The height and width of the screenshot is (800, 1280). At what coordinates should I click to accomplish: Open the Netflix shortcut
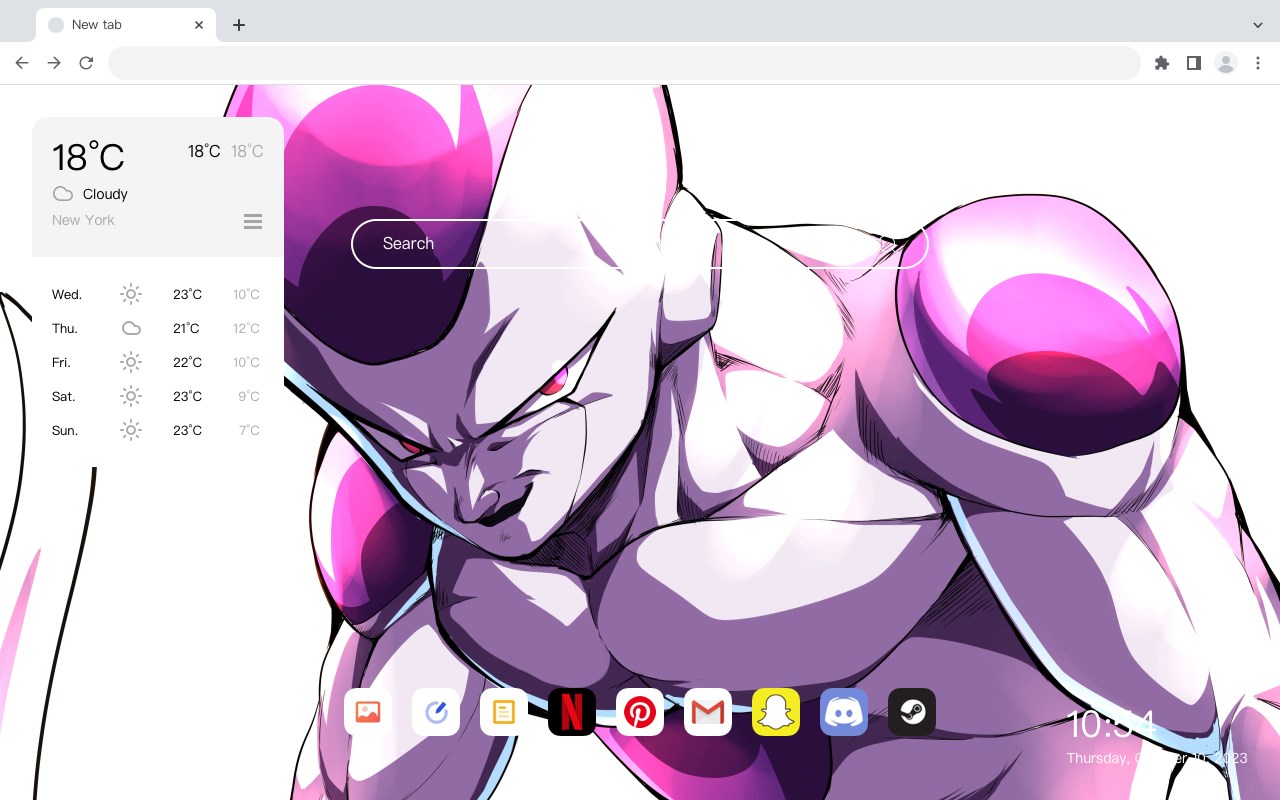[572, 712]
